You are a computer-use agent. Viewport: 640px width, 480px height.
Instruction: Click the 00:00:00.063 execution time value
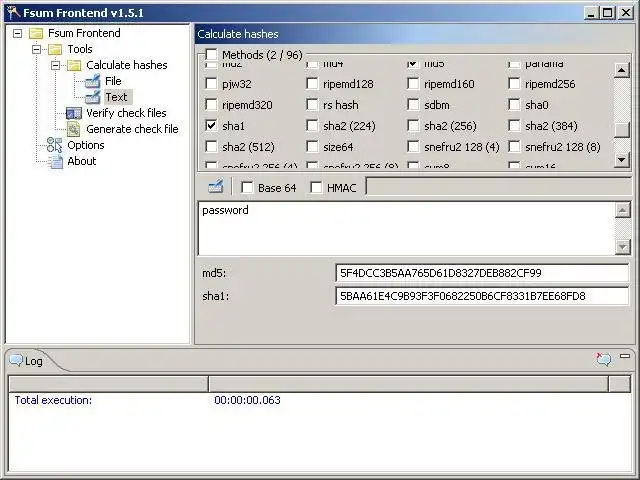tap(247, 400)
